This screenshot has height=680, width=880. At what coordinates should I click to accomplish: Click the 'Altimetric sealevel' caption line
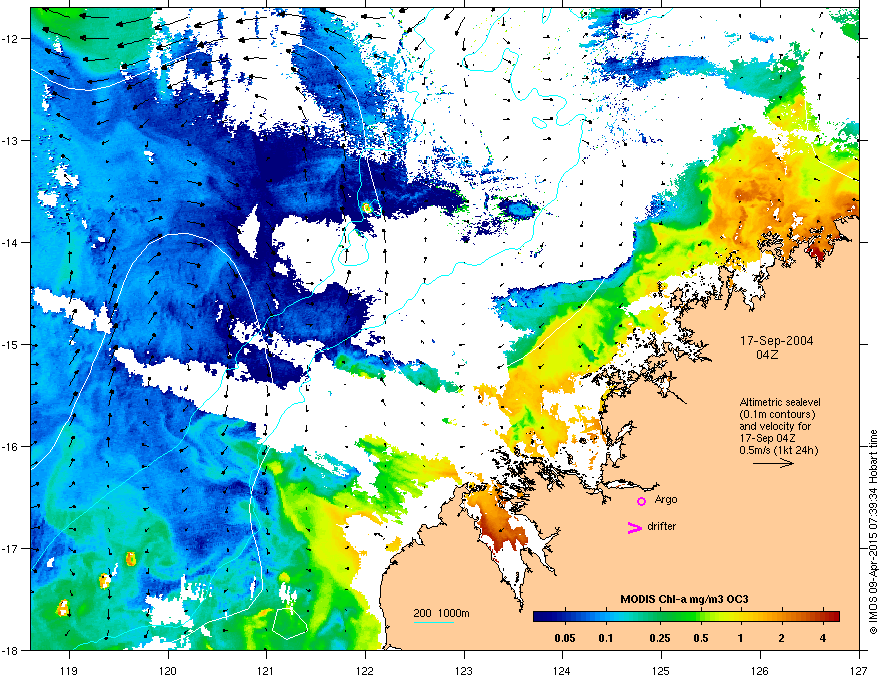point(780,402)
